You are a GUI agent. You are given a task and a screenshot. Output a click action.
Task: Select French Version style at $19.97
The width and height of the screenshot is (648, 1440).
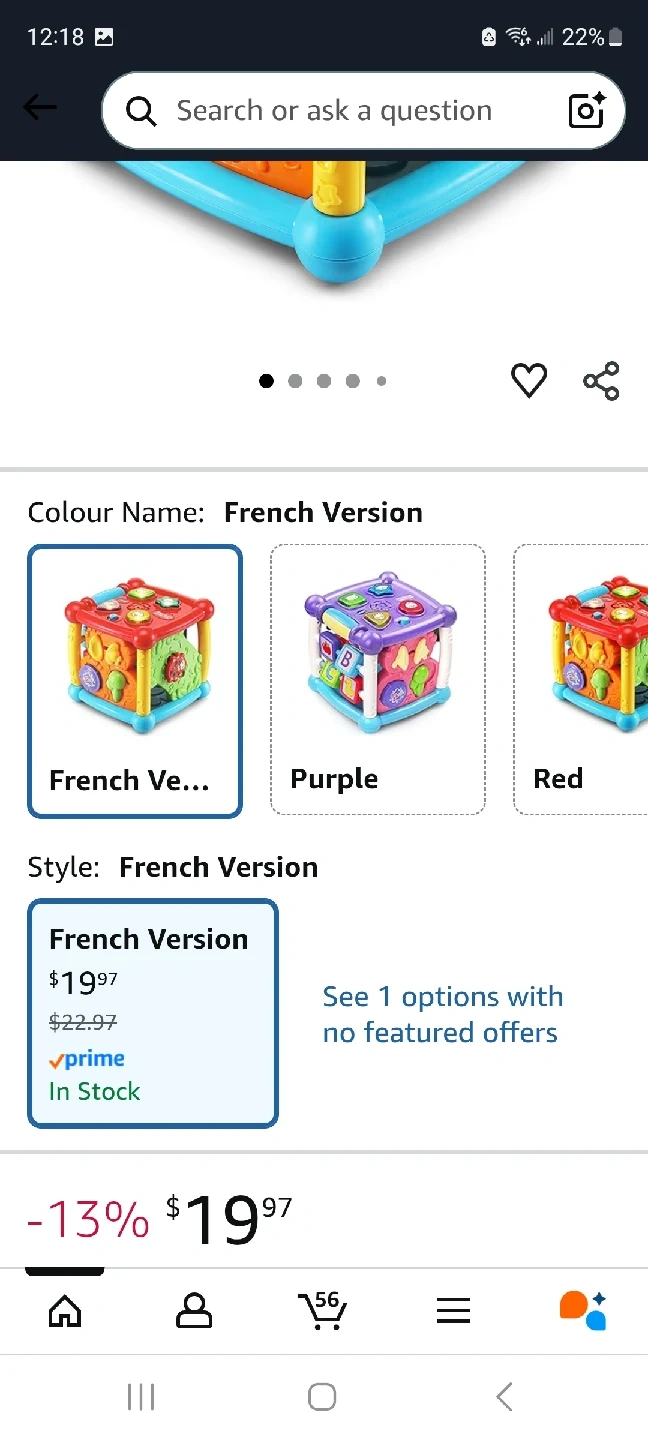click(x=153, y=1013)
